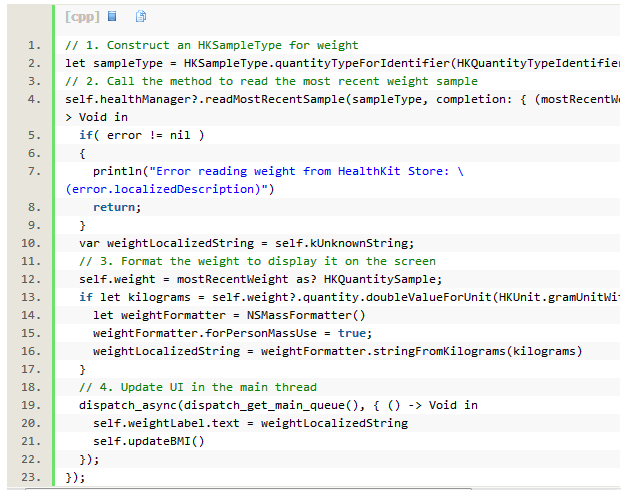Click the 'dispatch_async' code line
This screenshot has width=624, height=490.
point(278,405)
